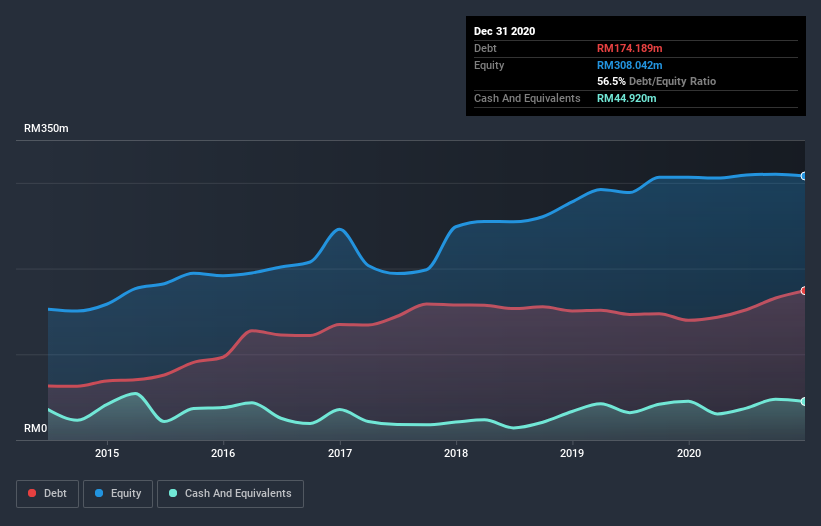Viewport: 821px width, 526px height.
Task: Click the RM308.042m equity value
Action: pos(629,65)
